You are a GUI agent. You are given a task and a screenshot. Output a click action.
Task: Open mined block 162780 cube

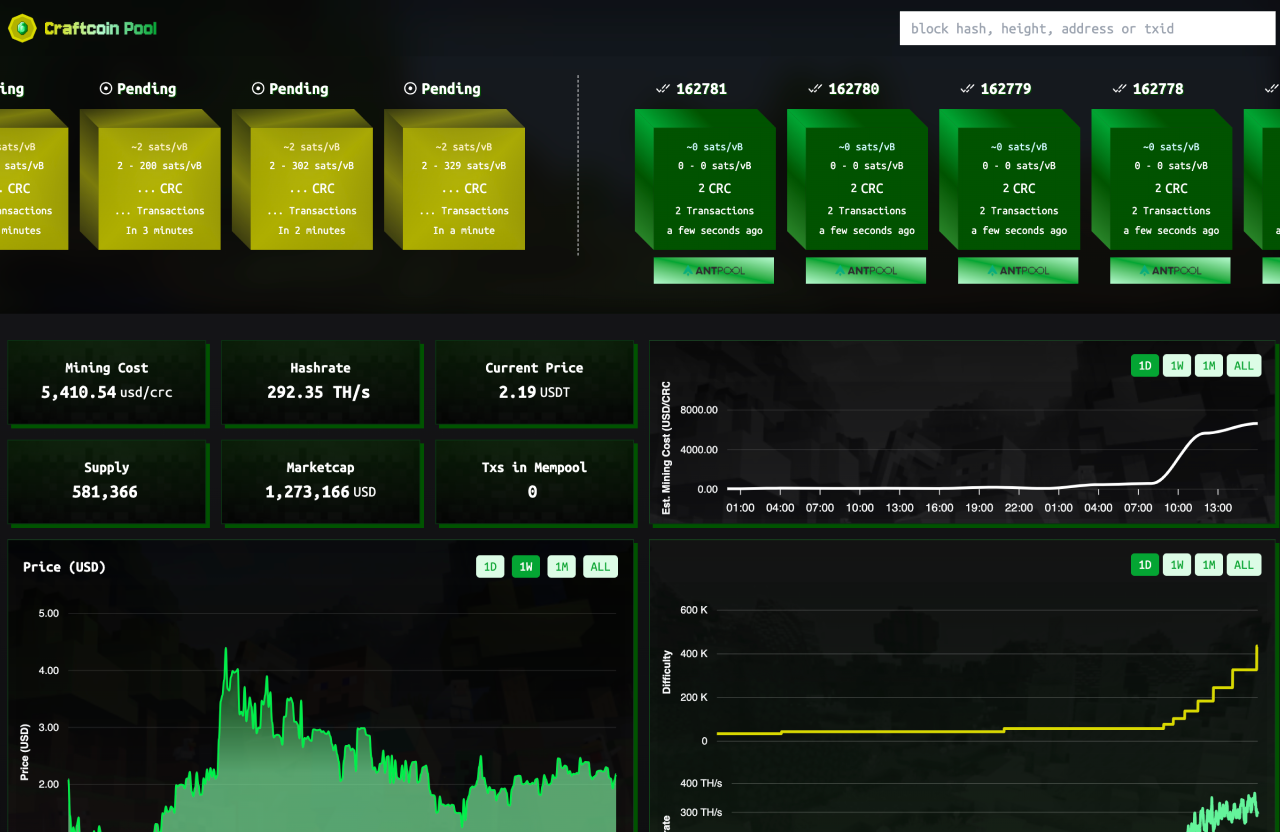857,180
